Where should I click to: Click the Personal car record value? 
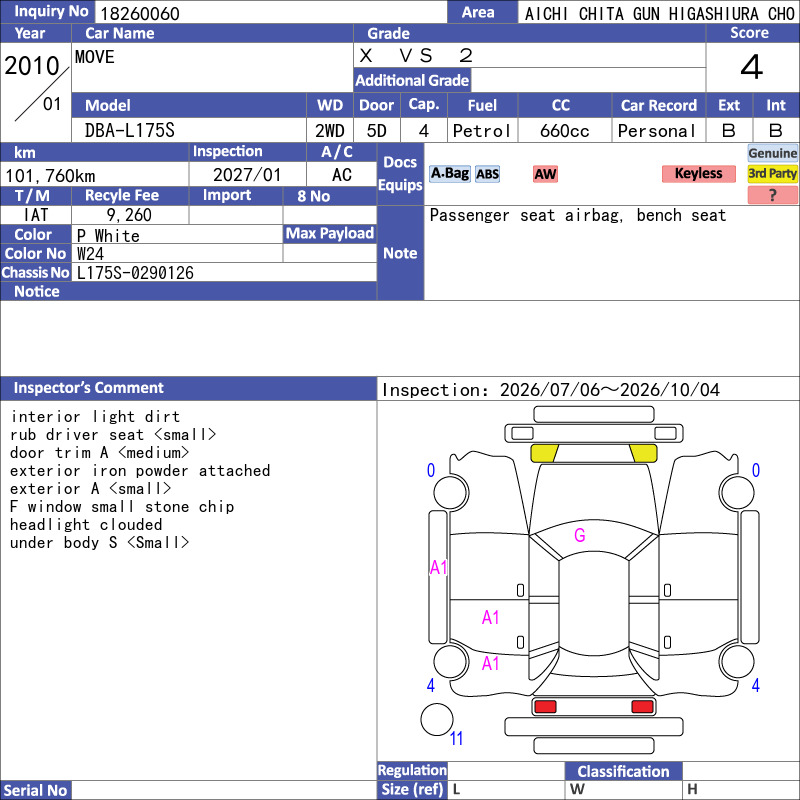[x=657, y=131]
